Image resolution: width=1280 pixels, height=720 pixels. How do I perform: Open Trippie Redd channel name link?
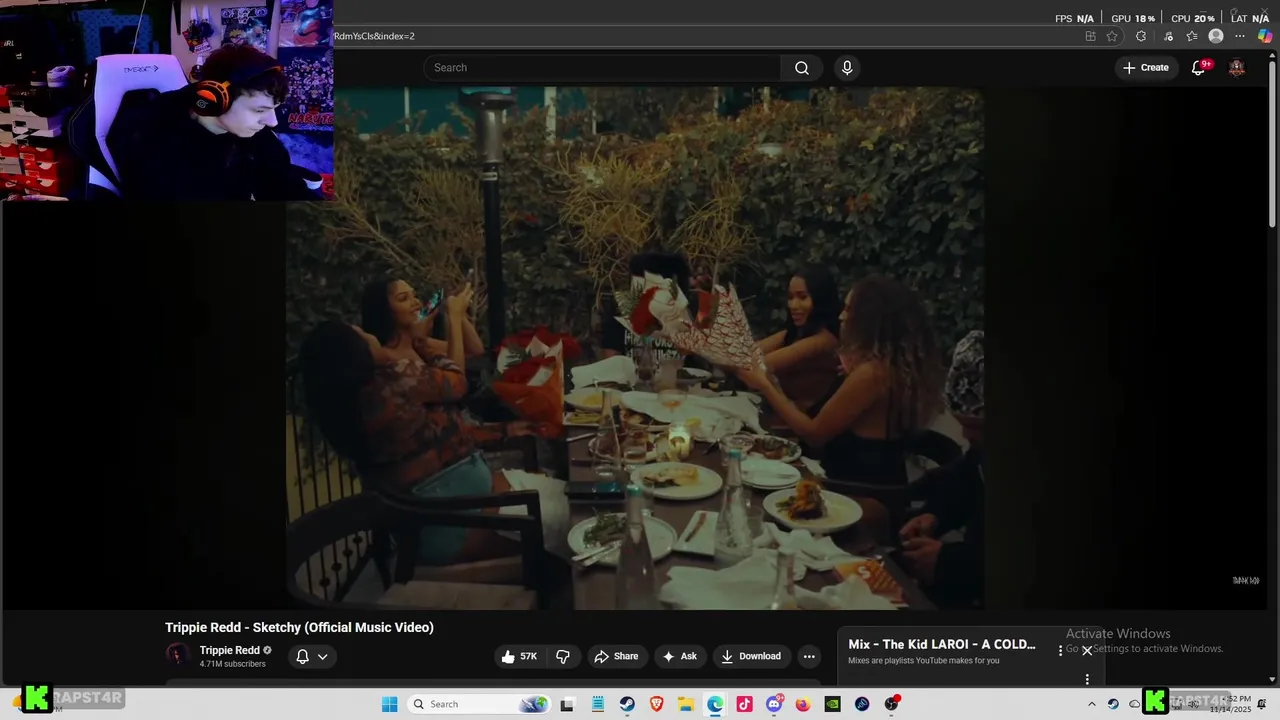coord(229,650)
